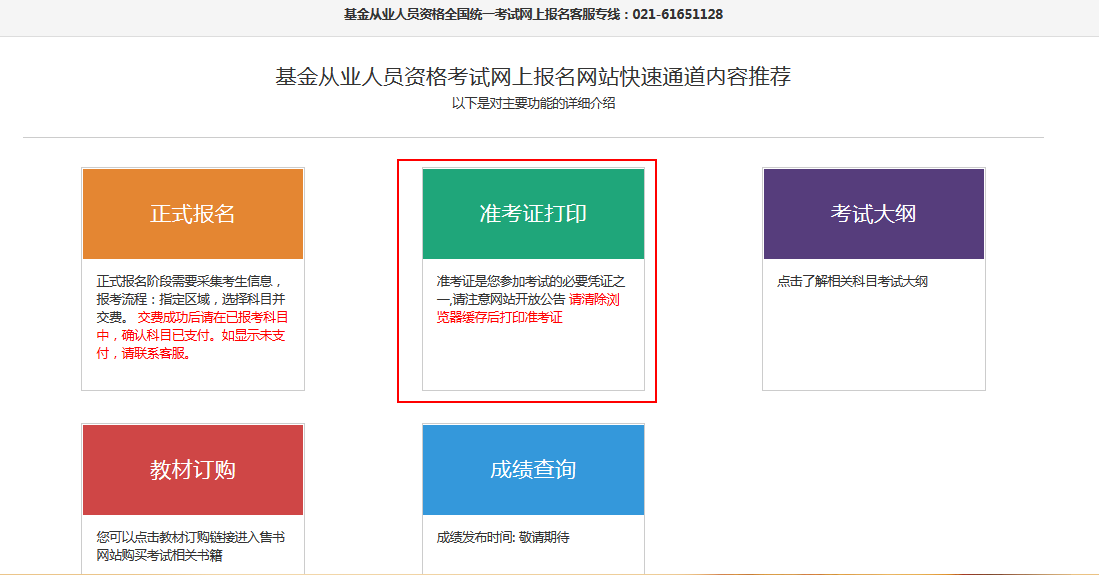The width and height of the screenshot is (1099, 575).
Task: Click 准考证是您参加考试的必要凭证 description
Action: tap(530, 282)
